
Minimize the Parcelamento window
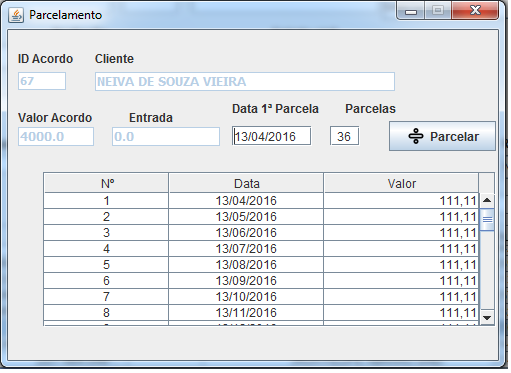coord(411,11)
